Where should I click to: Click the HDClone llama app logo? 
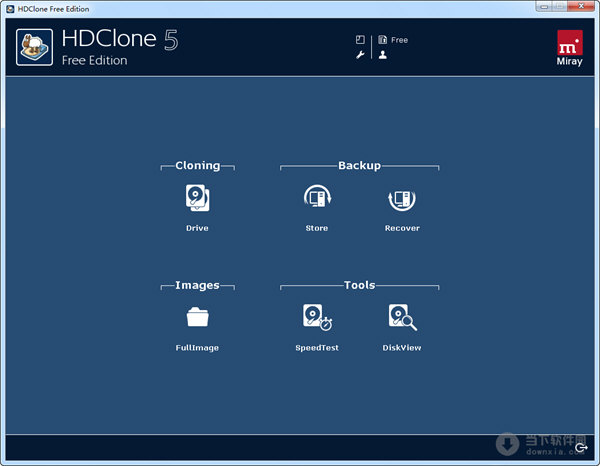pyautogui.click(x=34, y=47)
